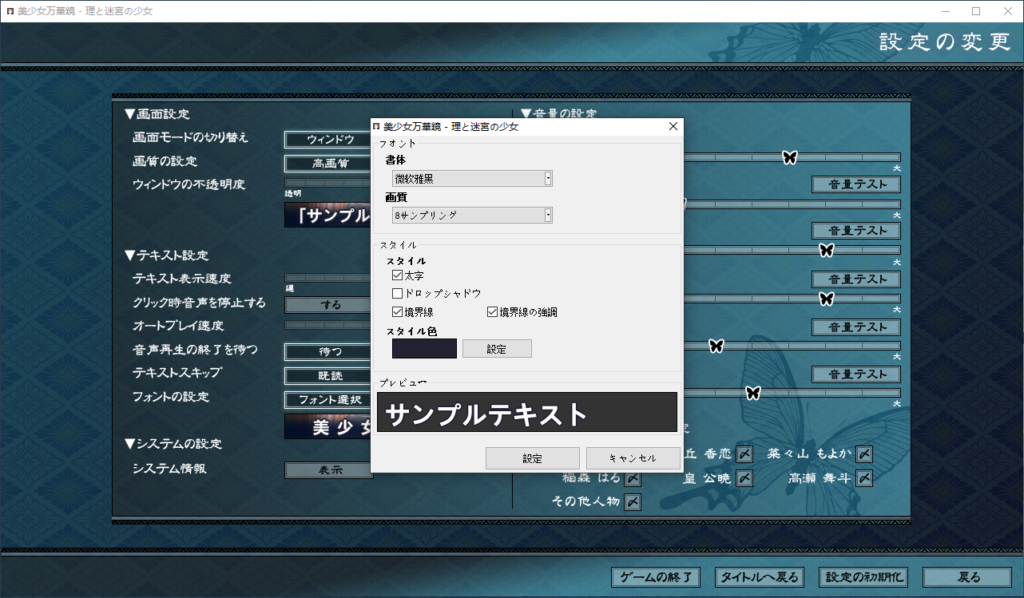Image resolution: width=1024 pixels, height=598 pixels.
Task: Click the butterfly handle on the topmost volume slider
Action: click(x=789, y=157)
